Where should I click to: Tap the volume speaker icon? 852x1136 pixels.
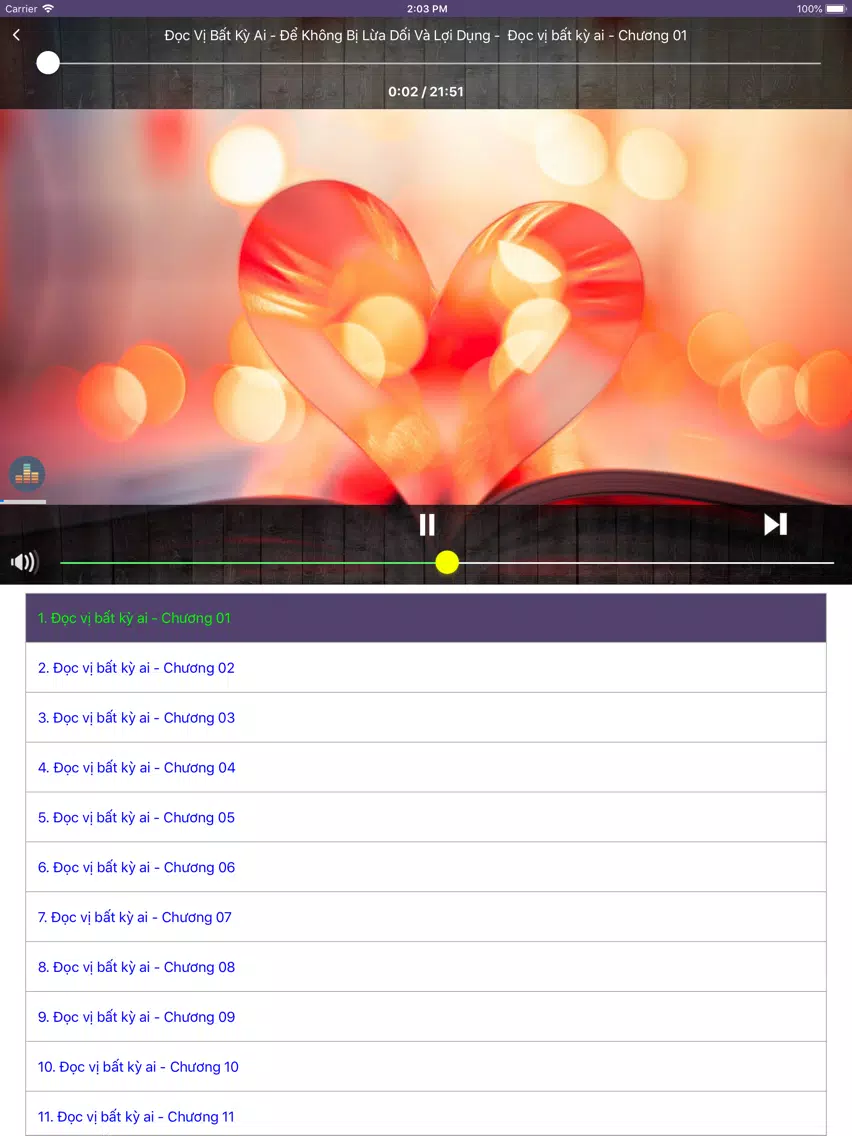pos(24,562)
